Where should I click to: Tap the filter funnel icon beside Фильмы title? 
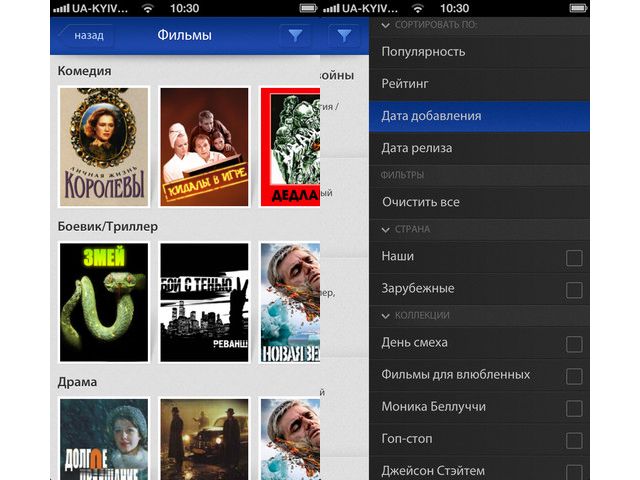[x=295, y=36]
